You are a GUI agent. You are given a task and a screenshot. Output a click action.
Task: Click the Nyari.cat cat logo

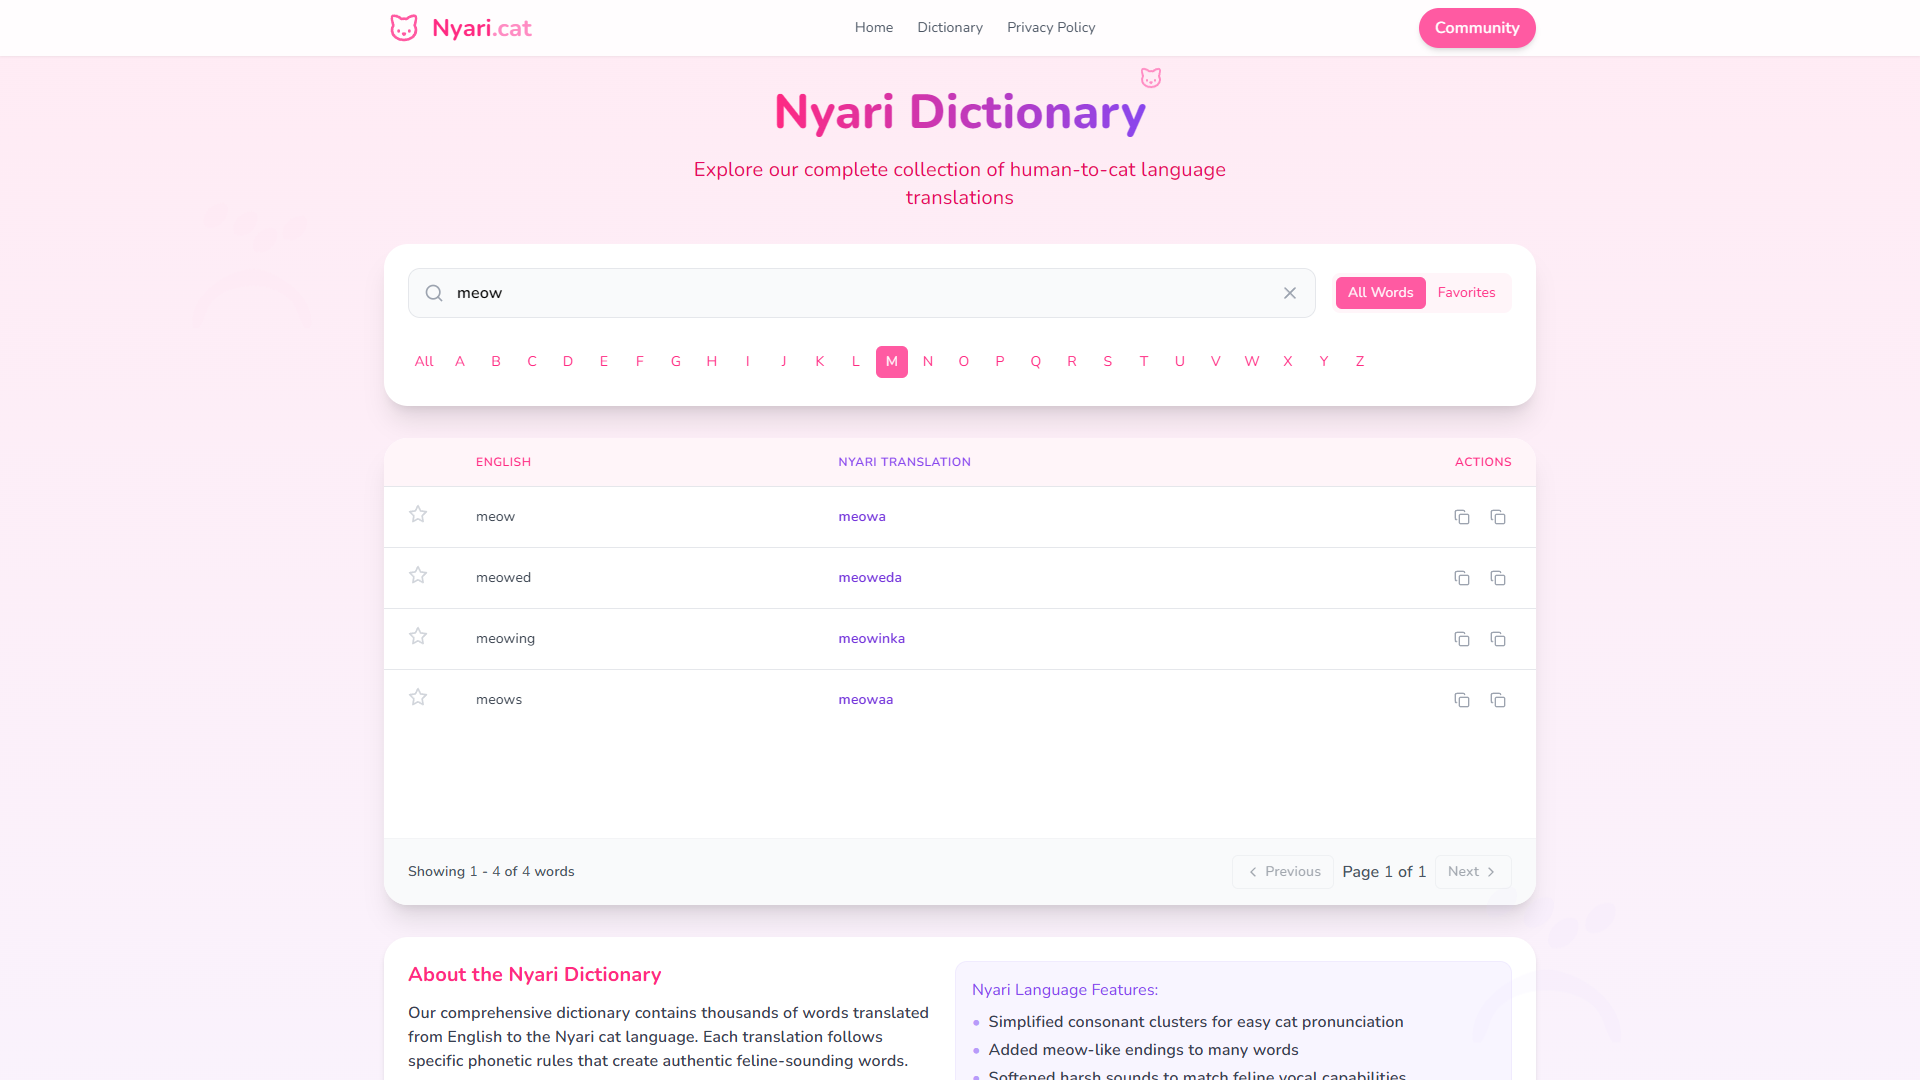(404, 27)
